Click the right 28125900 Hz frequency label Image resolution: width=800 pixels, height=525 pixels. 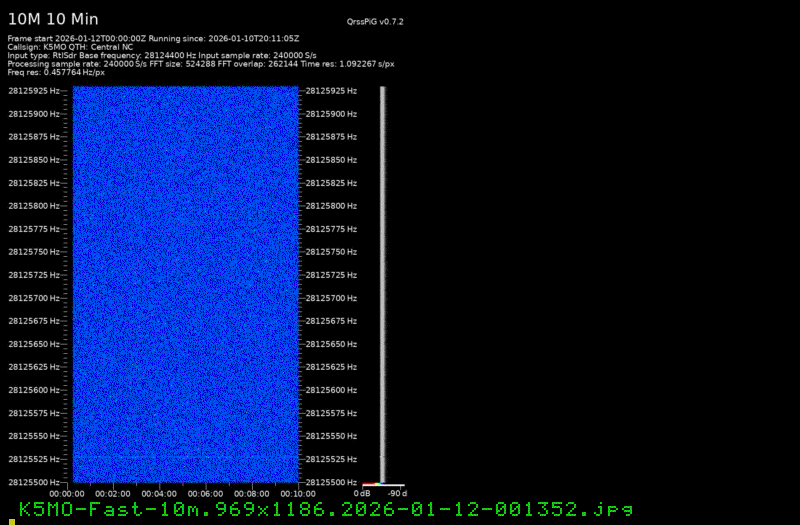(x=331, y=114)
